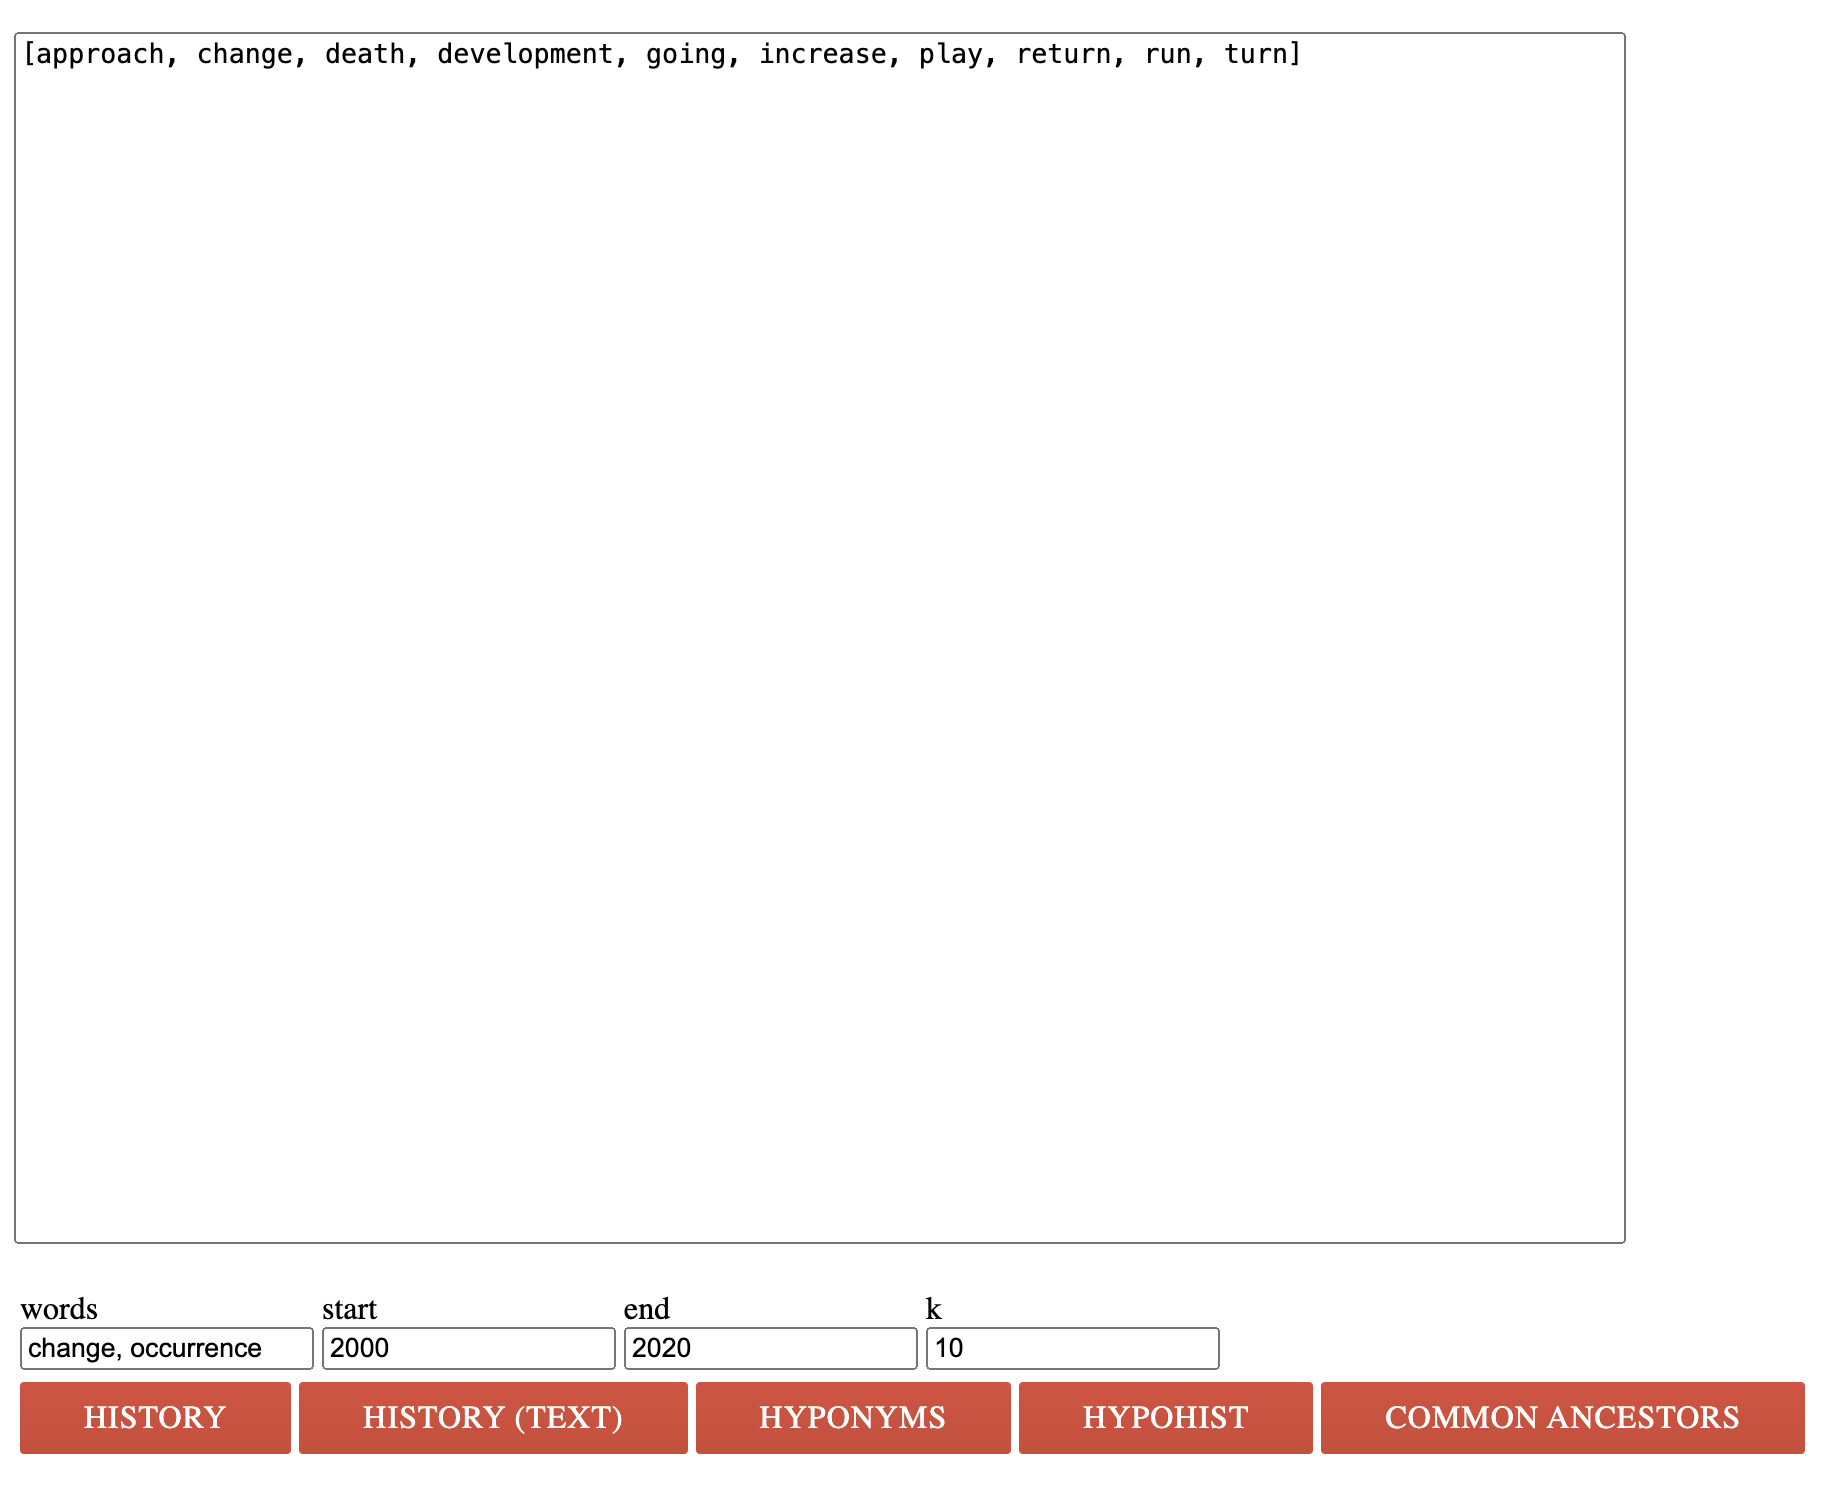Click the word 'death' in the output
1834x1492 pixels.
click(x=365, y=54)
